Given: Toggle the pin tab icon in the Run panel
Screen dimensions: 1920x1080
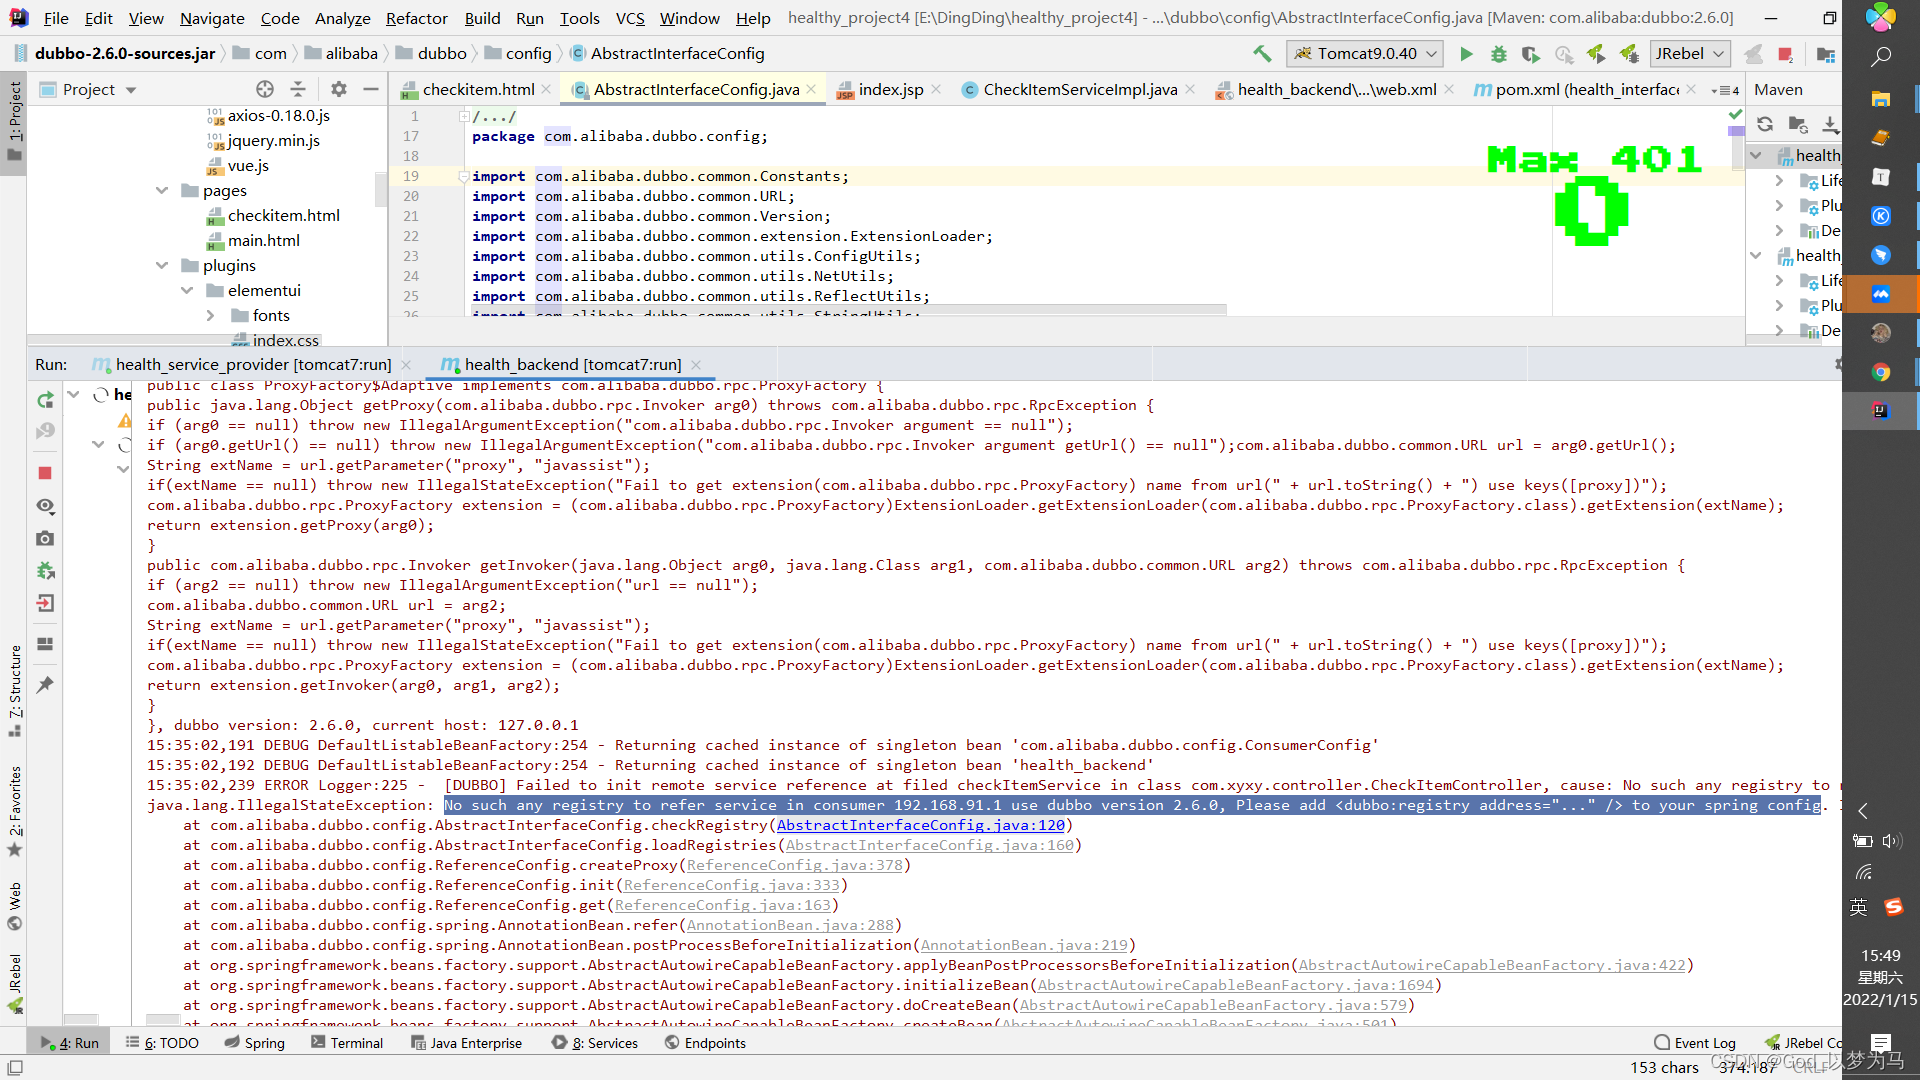Looking at the screenshot, I should [45, 685].
